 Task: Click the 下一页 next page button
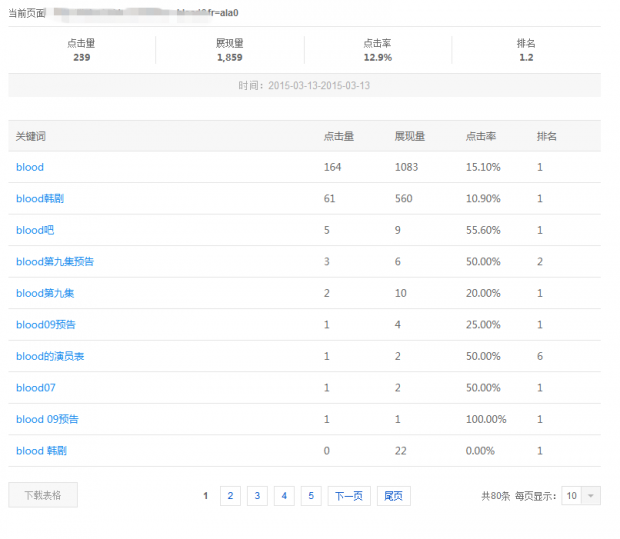click(x=349, y=496)
